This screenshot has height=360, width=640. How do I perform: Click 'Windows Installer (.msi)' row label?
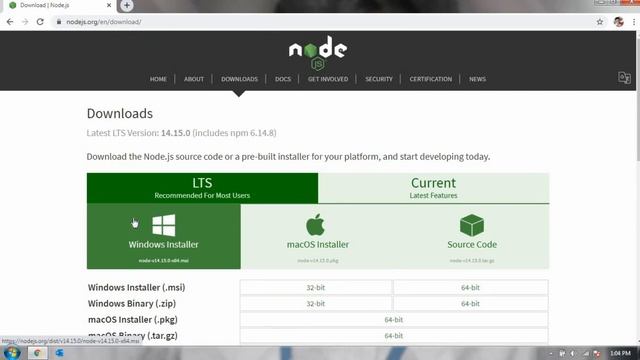[x=136, y=287]
